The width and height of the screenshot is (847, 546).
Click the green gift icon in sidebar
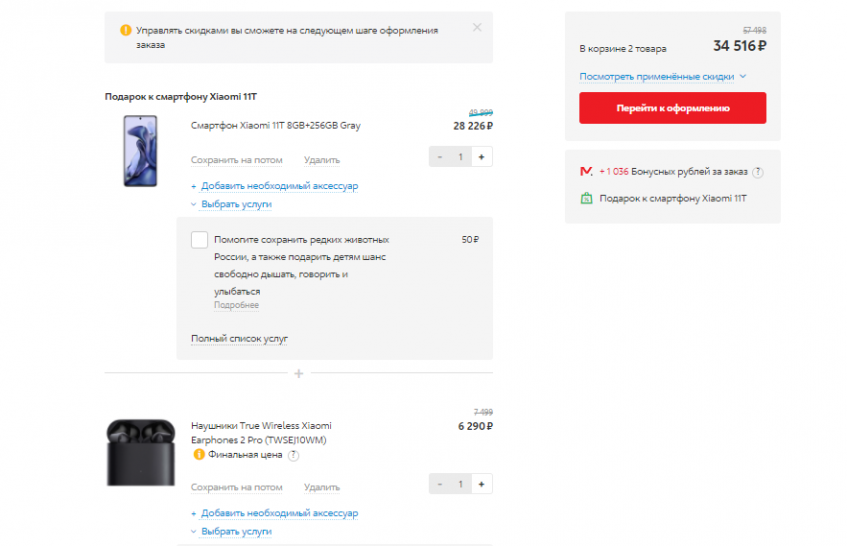pyautogui.click(x=586, y=198)
